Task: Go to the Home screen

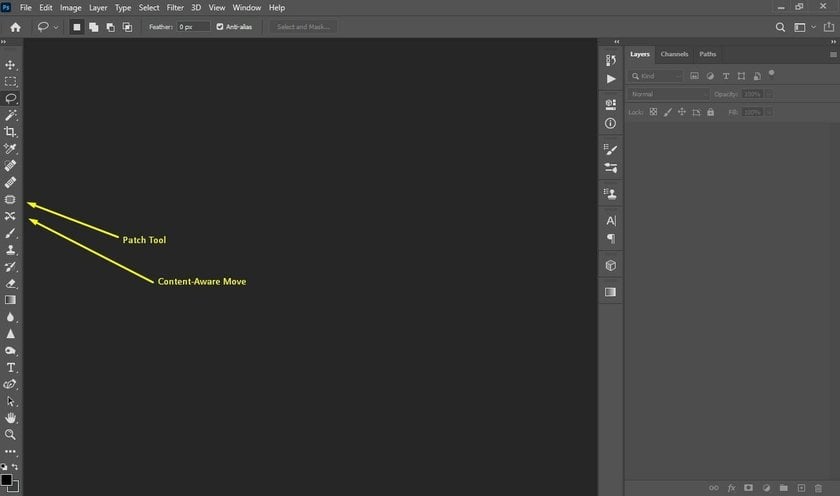Action: 16,27
